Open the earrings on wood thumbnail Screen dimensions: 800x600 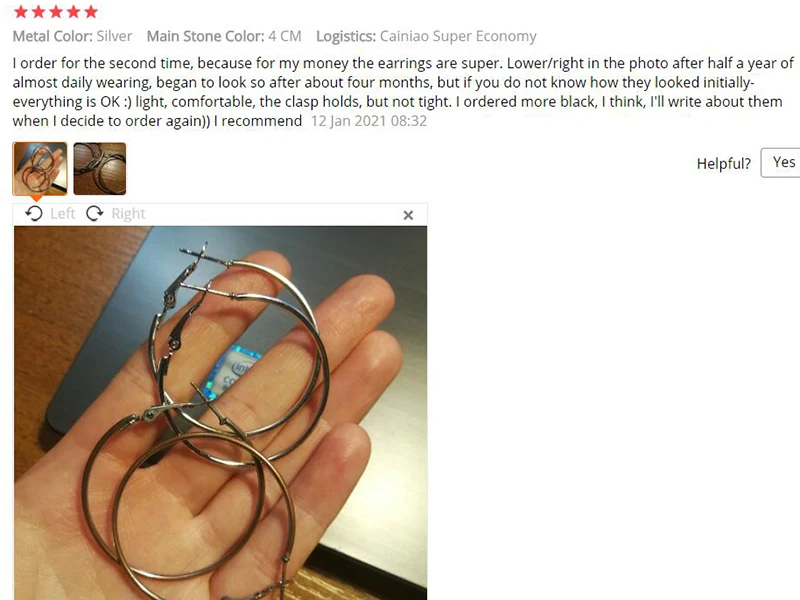99,169
